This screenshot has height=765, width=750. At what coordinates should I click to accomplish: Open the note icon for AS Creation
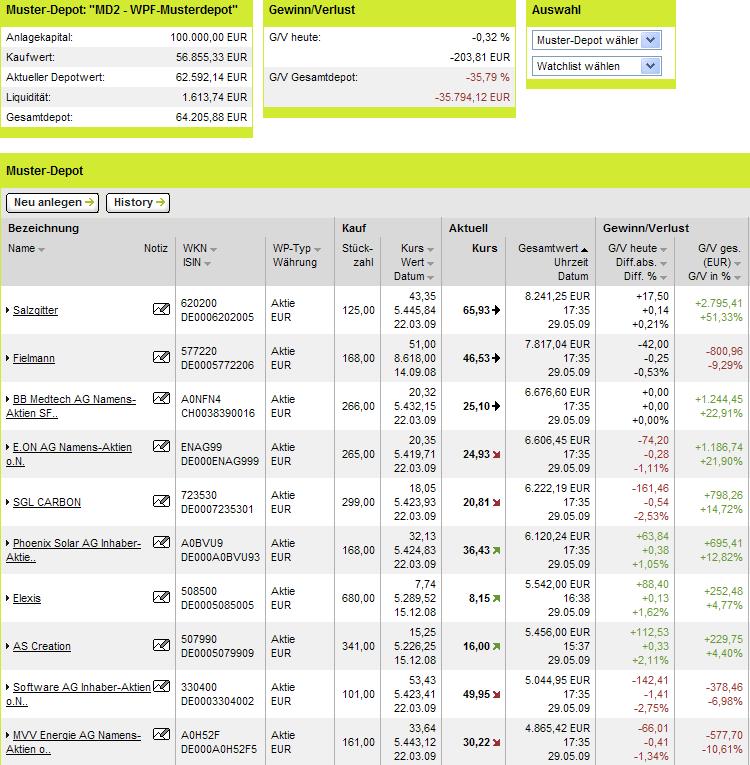[162, 645]
